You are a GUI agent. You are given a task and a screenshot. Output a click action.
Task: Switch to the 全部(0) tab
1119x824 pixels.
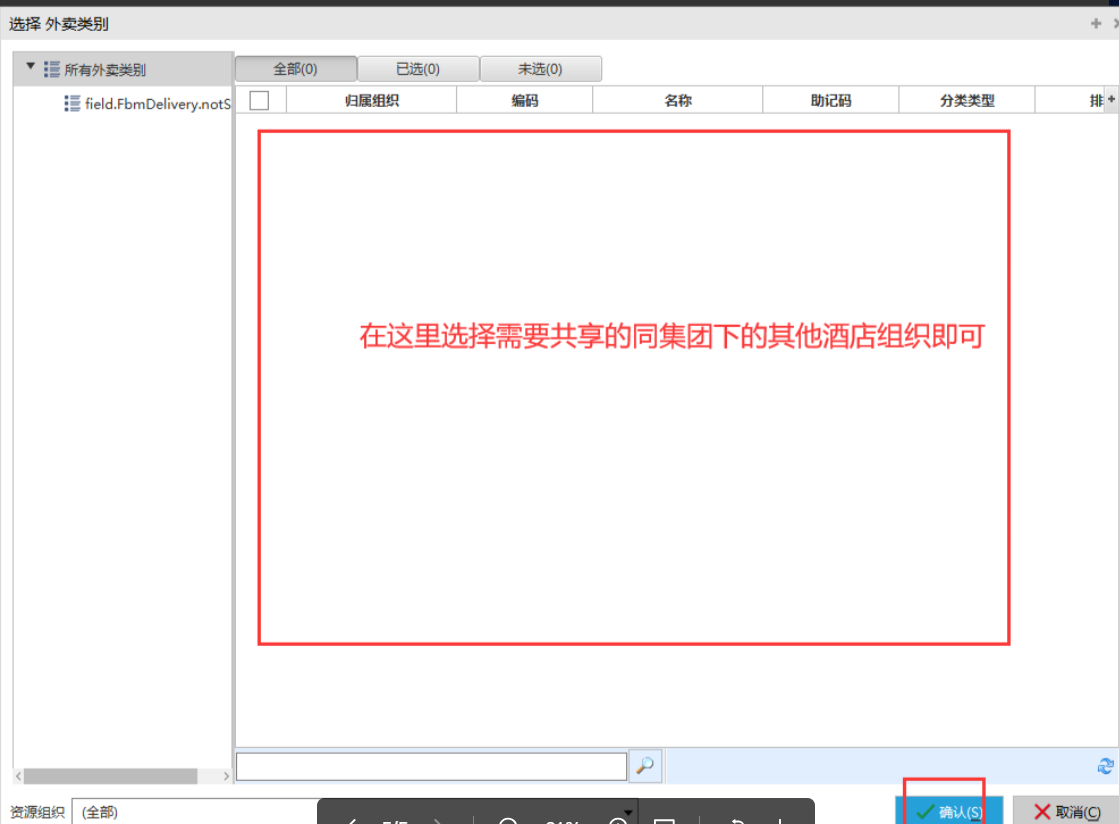[296, 69]
